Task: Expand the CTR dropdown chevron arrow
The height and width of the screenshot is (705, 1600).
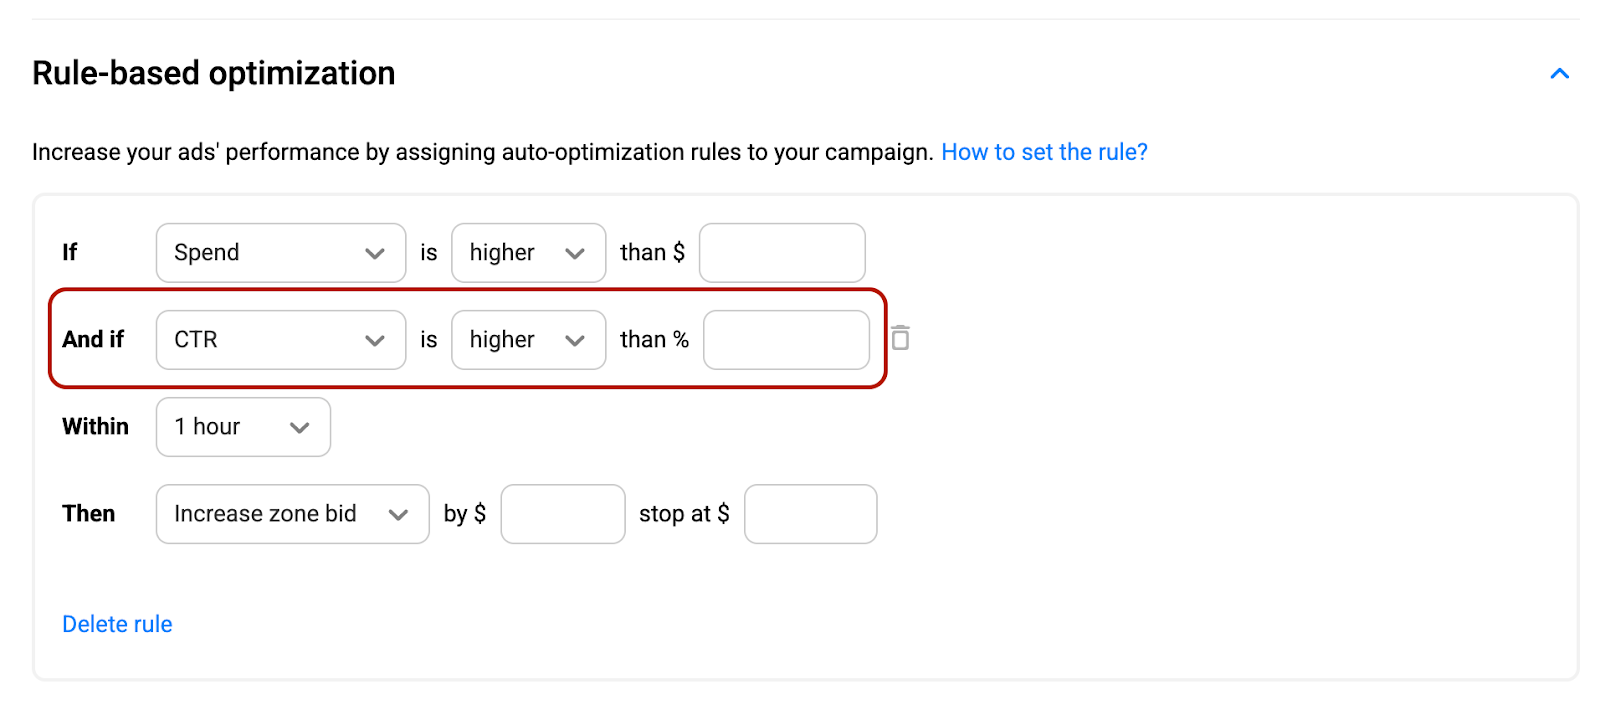Action: (x=375, y=340)
